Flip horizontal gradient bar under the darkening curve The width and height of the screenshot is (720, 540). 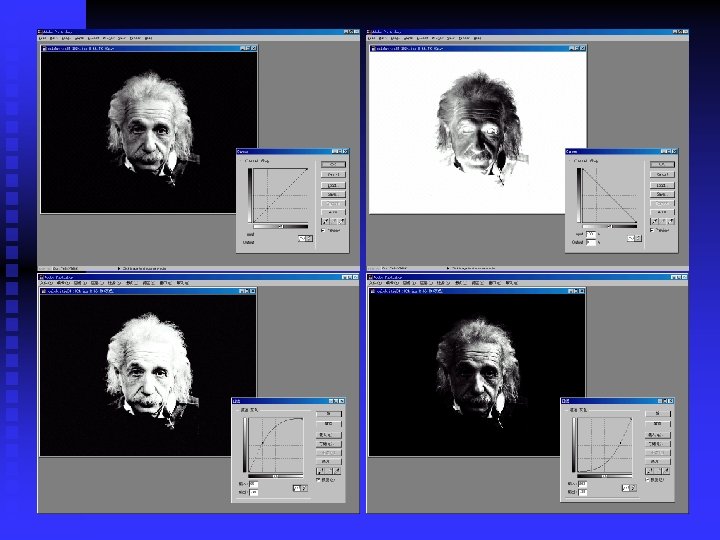605,476
